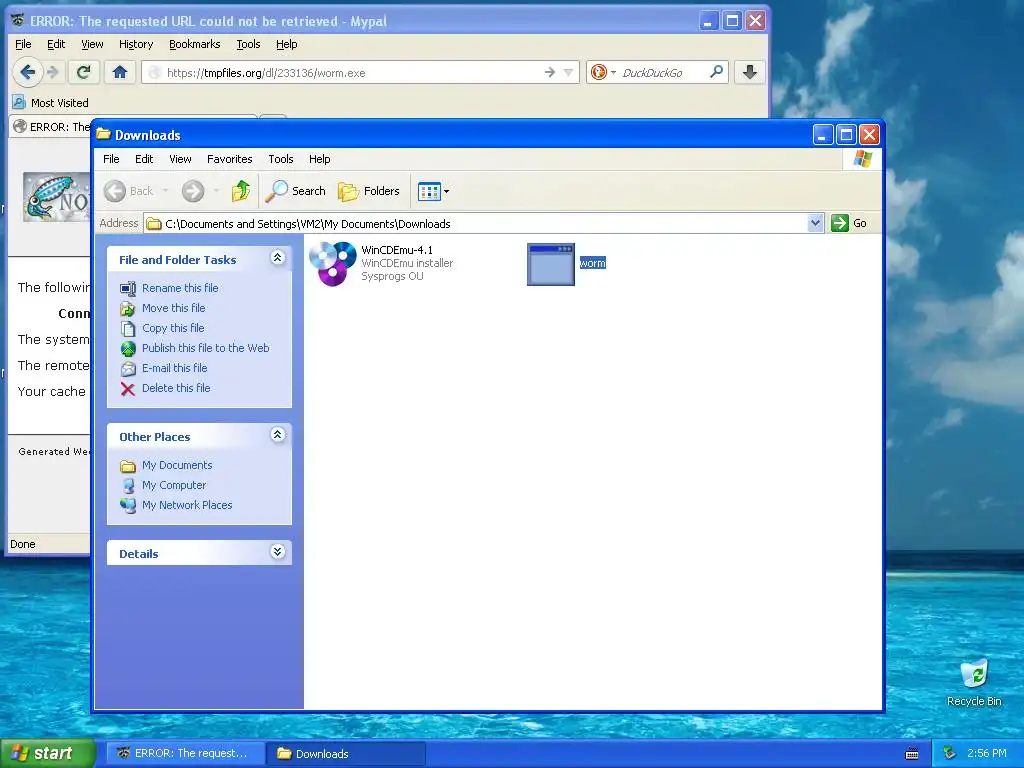Open the Views dropdown button

point(434,191)
